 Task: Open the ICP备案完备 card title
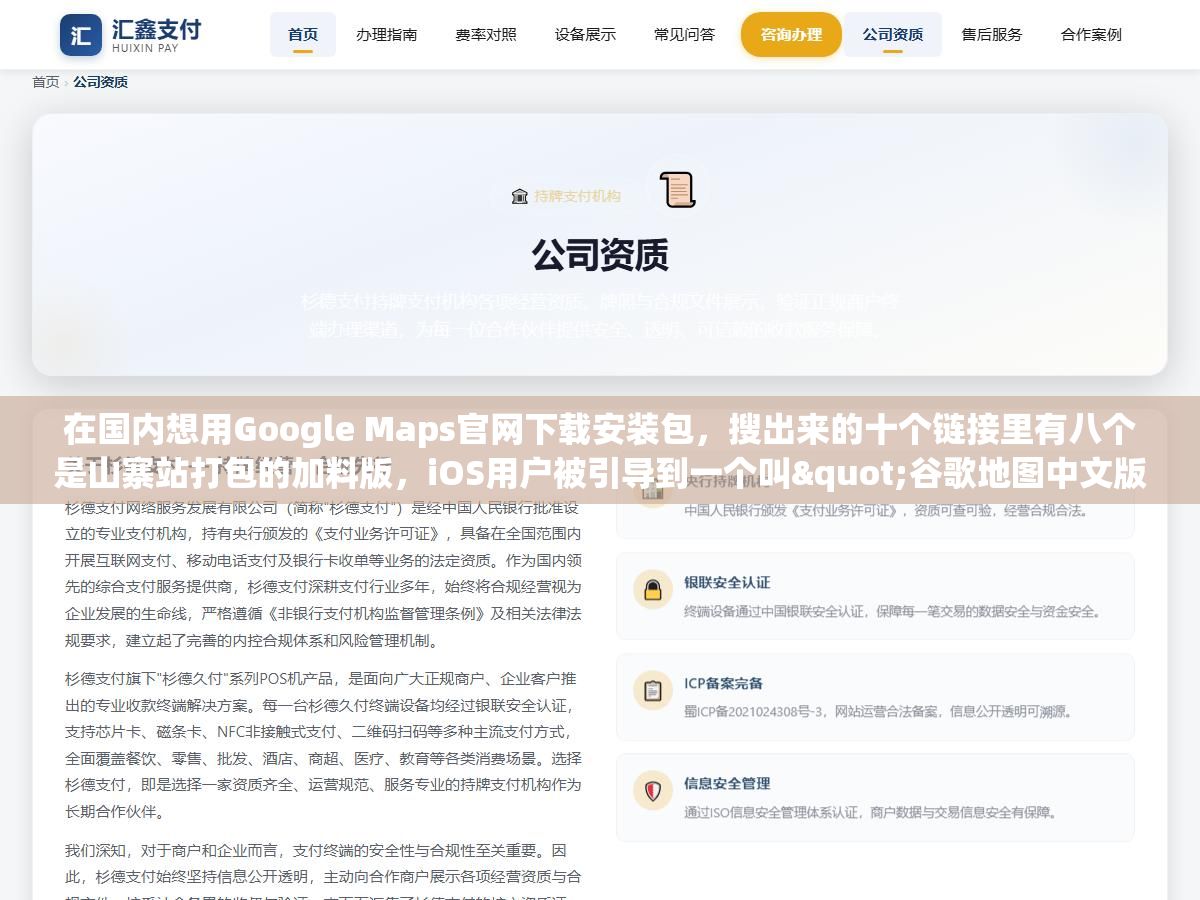pos(724,683)
